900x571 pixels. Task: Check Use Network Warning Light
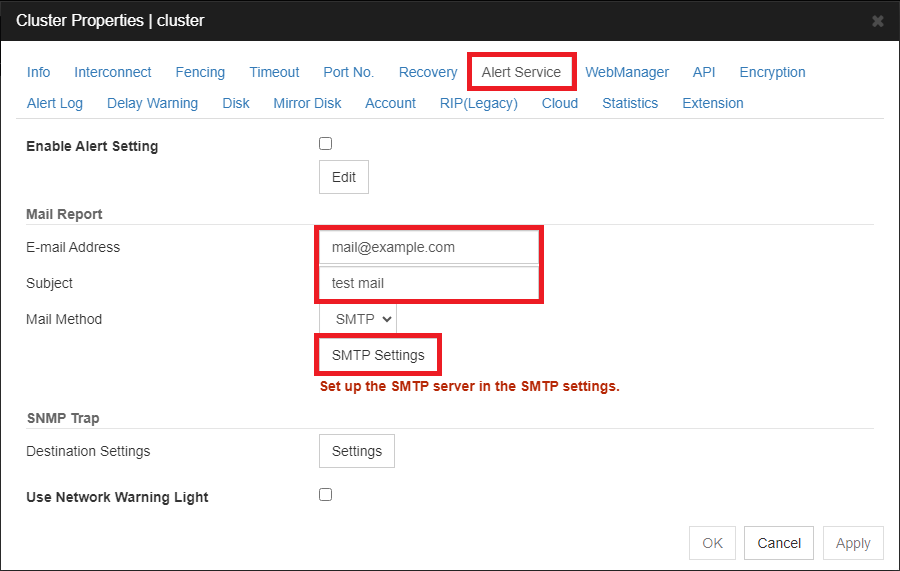click(325, 495)
